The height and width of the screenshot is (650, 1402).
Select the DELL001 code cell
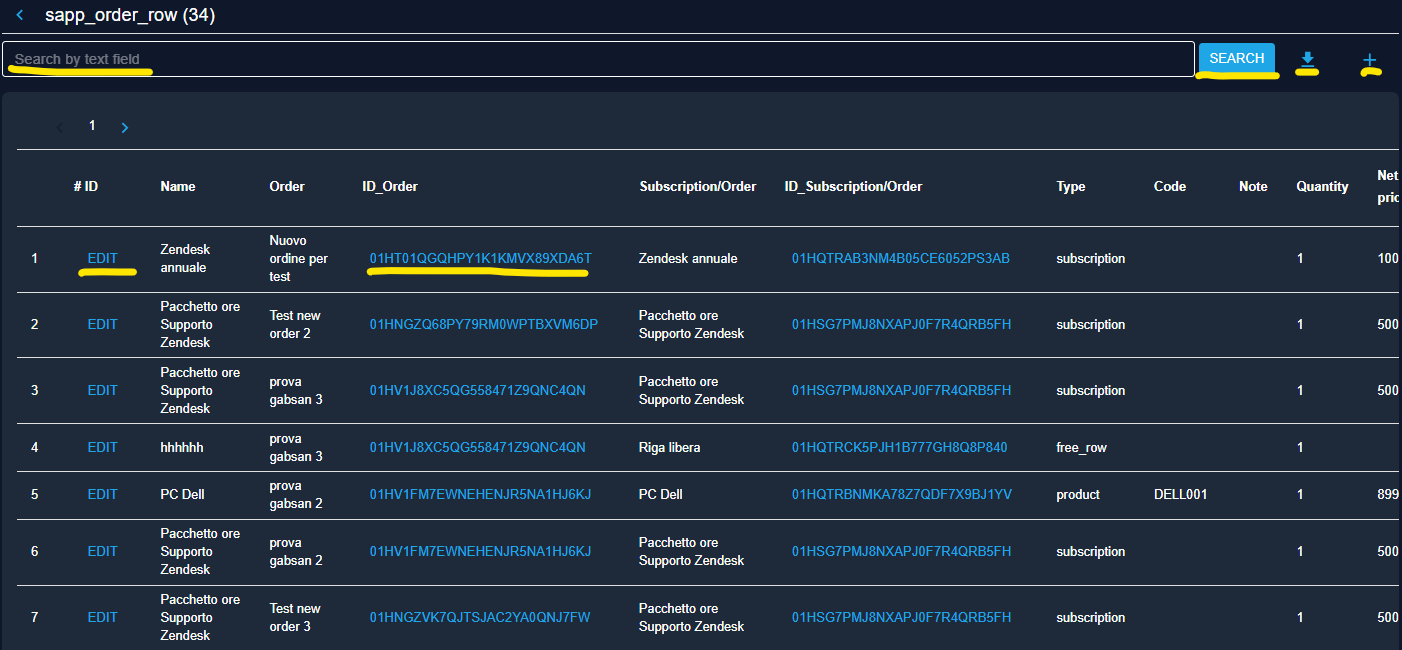coord(1180,495)
